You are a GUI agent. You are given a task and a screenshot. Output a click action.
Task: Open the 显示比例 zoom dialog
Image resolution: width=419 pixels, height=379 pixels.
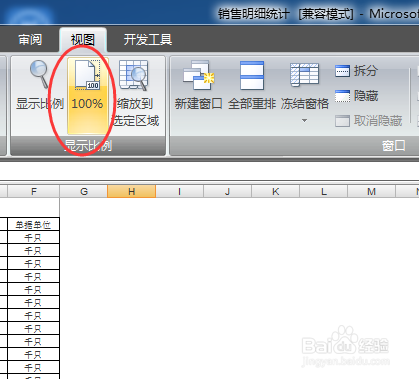39,85
